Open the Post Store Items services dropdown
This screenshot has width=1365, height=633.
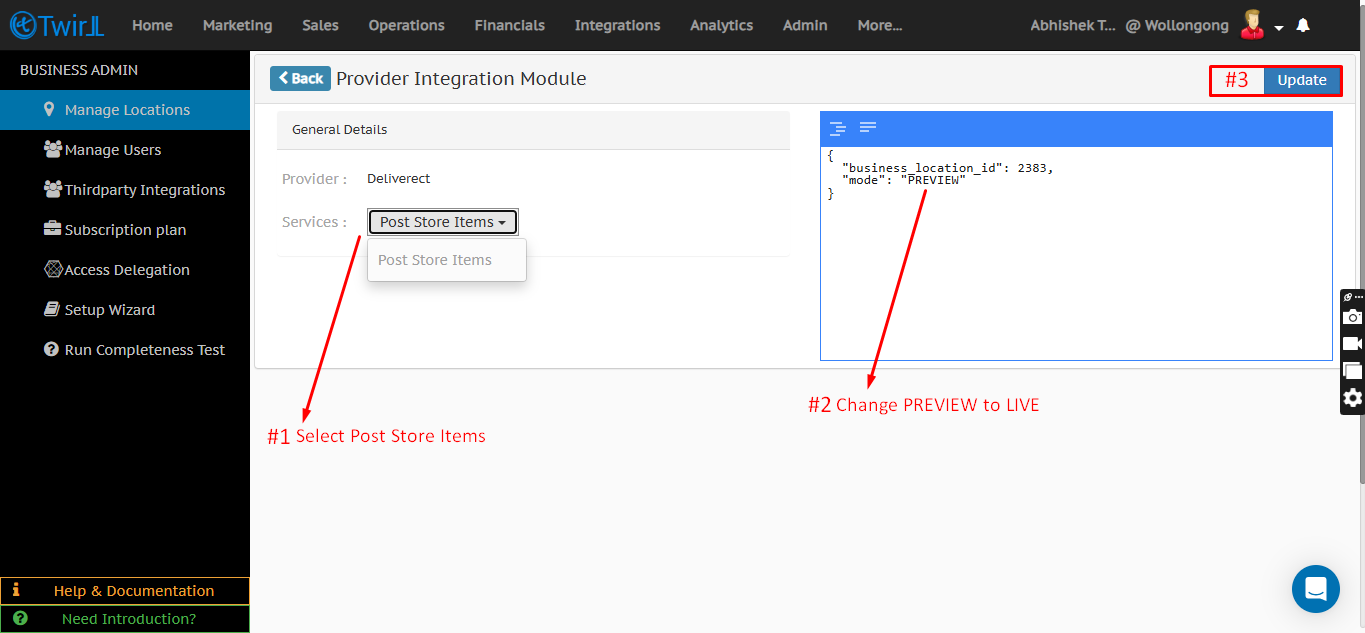click(x=442, y=222)
